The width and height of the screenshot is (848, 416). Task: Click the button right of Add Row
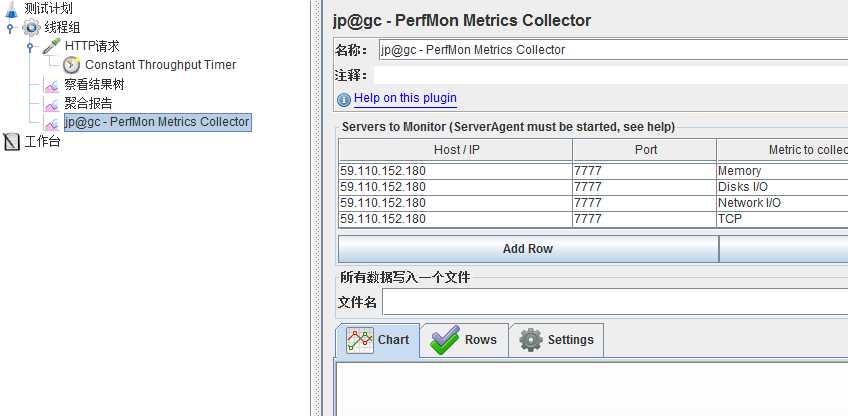pos(783,249)
